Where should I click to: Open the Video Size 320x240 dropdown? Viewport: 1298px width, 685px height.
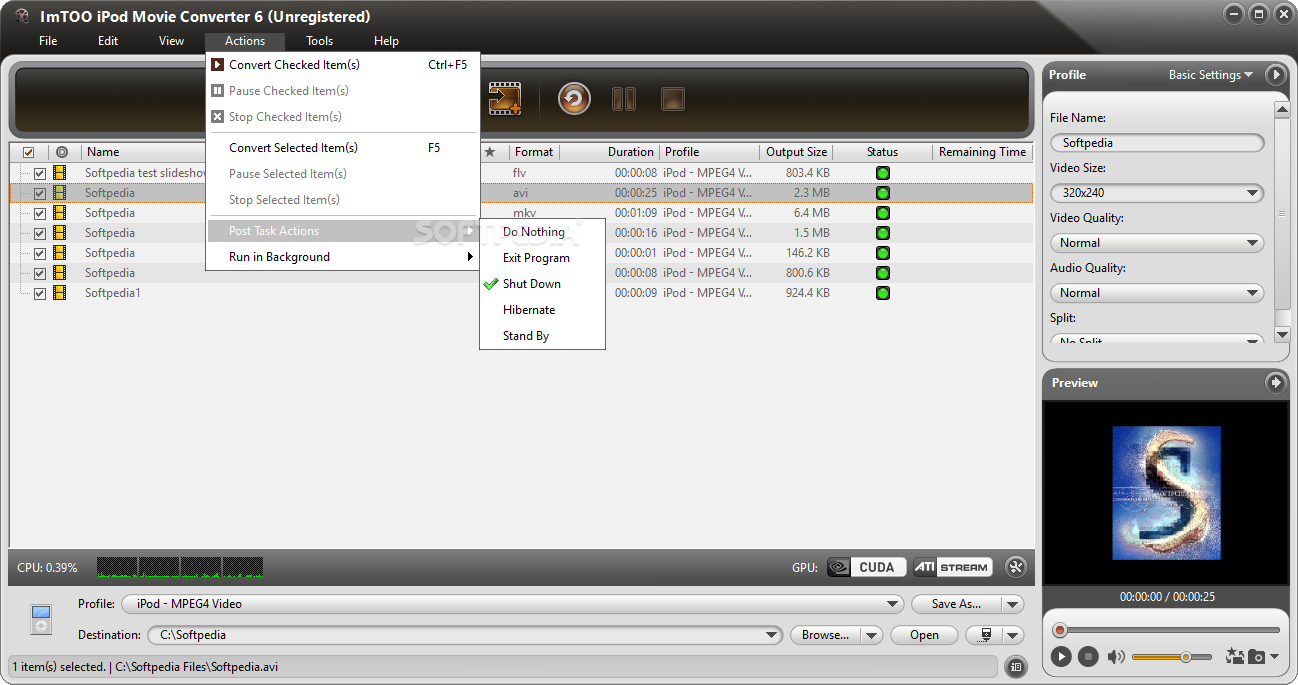pos(1157,193)
